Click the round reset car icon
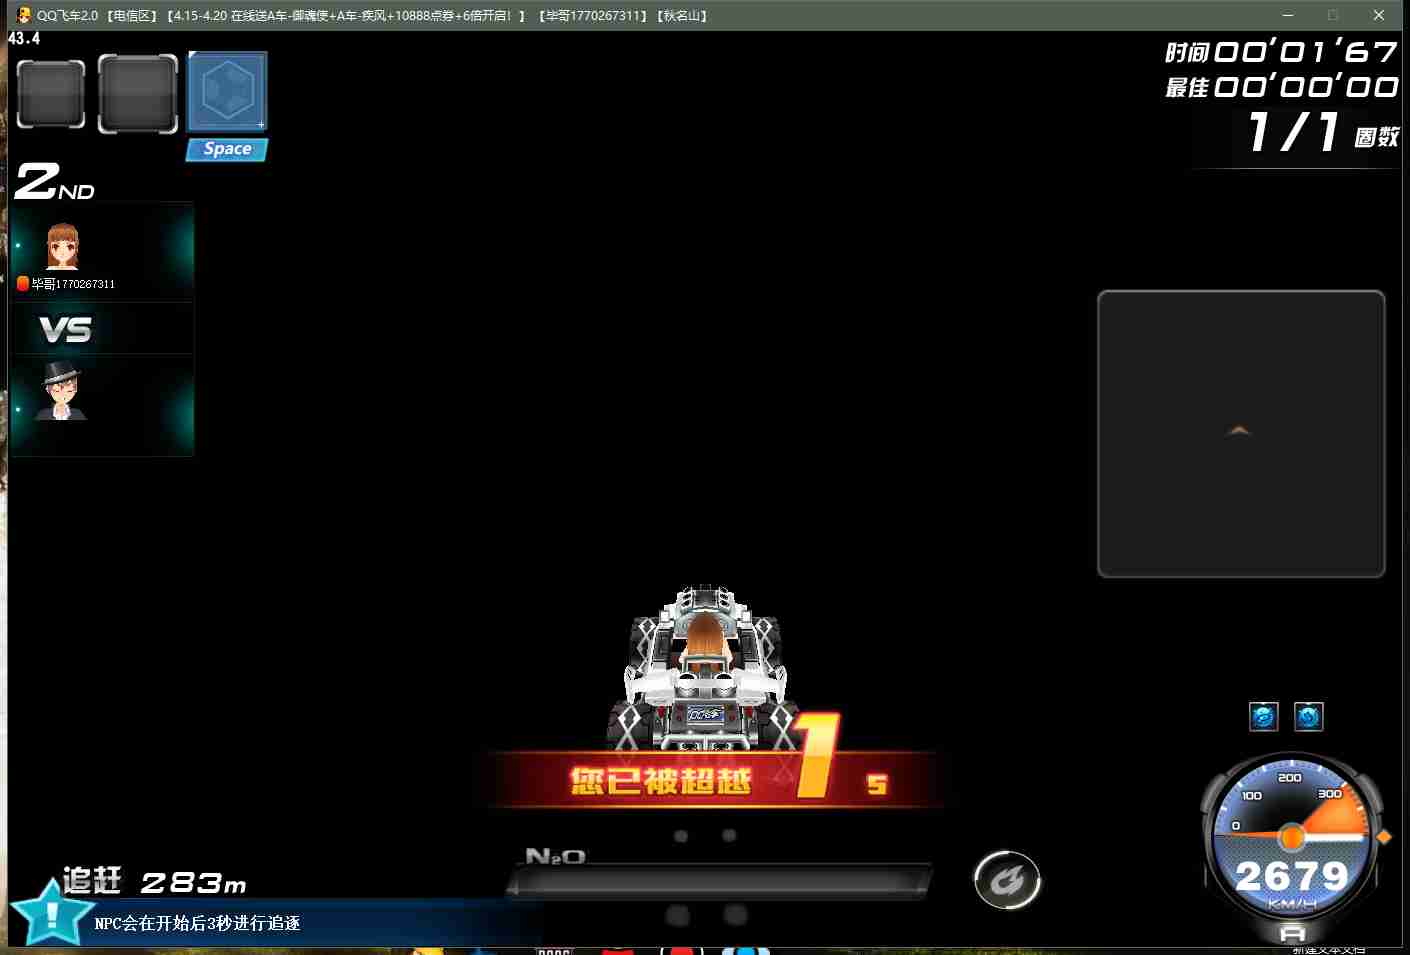The width and height of the screenshot is (1410, 955). click(x=1007, y=880)
